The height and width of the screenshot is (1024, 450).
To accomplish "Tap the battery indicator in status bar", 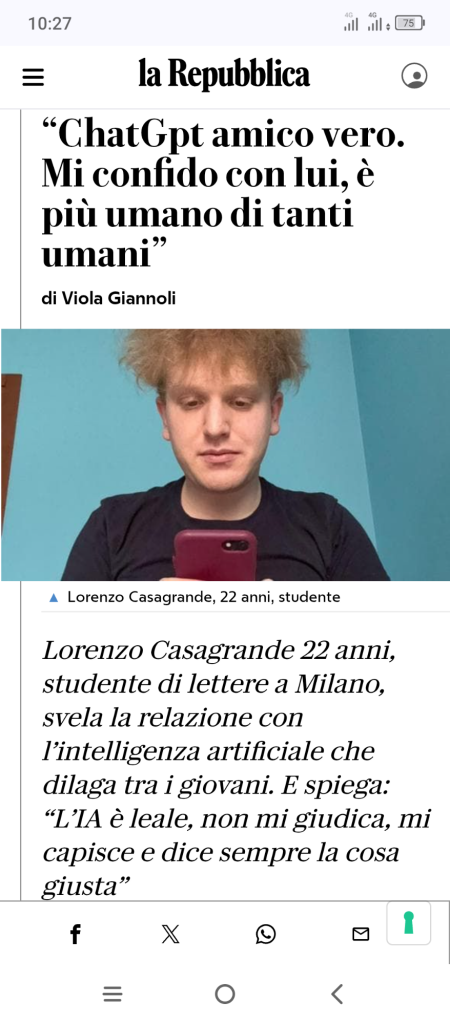I will click(x=410, y=24).
